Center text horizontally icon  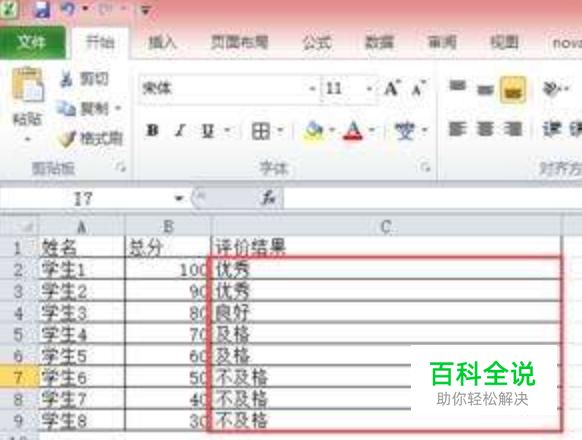click(485, 129)
